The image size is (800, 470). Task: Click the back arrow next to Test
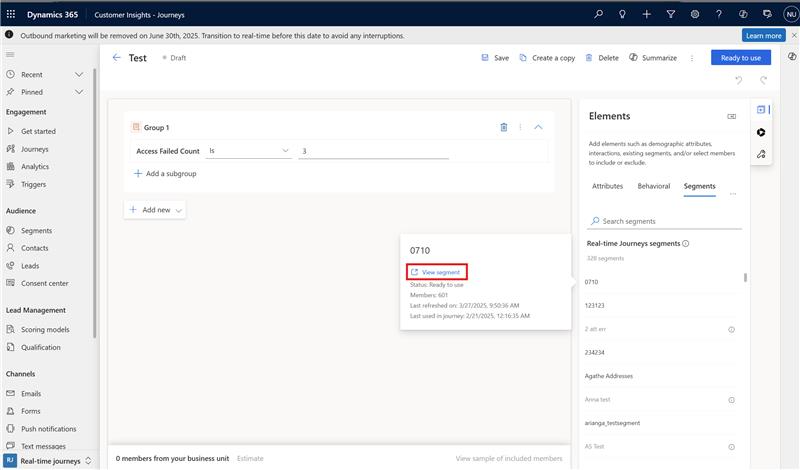117,58
